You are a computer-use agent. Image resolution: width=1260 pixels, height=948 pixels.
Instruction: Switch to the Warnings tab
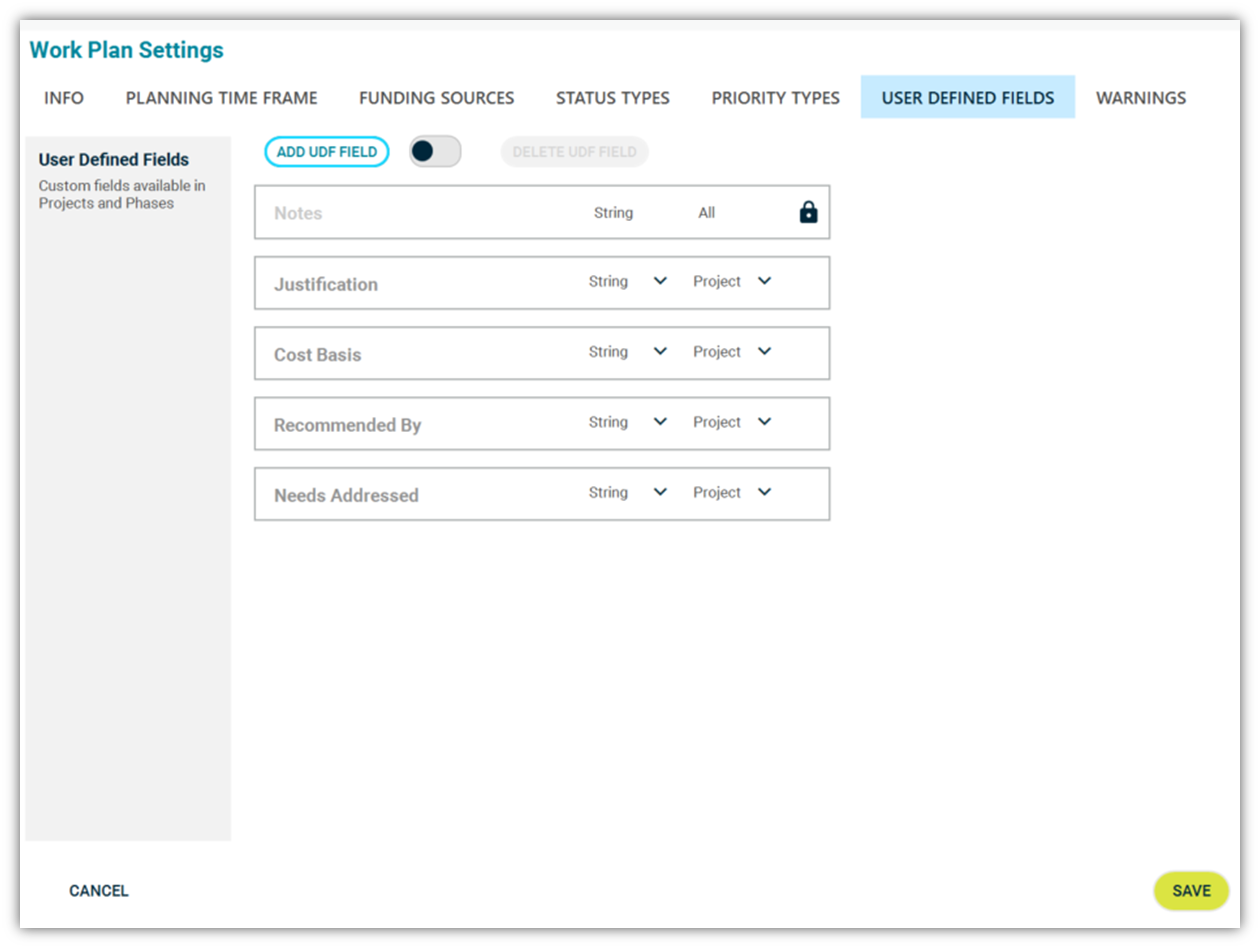coord(1140,98)
